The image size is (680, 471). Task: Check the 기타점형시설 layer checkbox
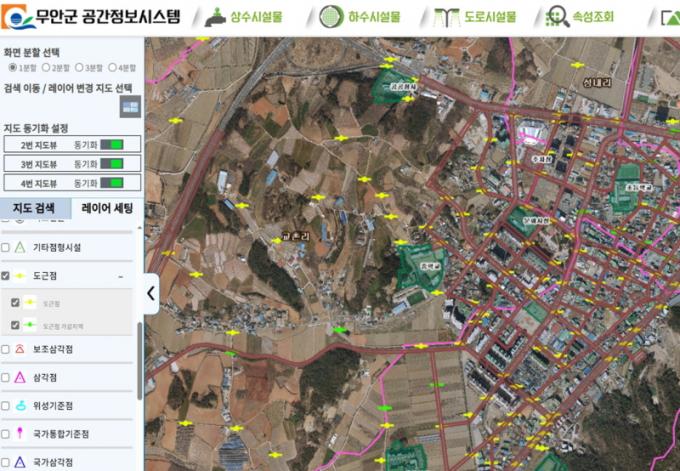coord(6,247)
